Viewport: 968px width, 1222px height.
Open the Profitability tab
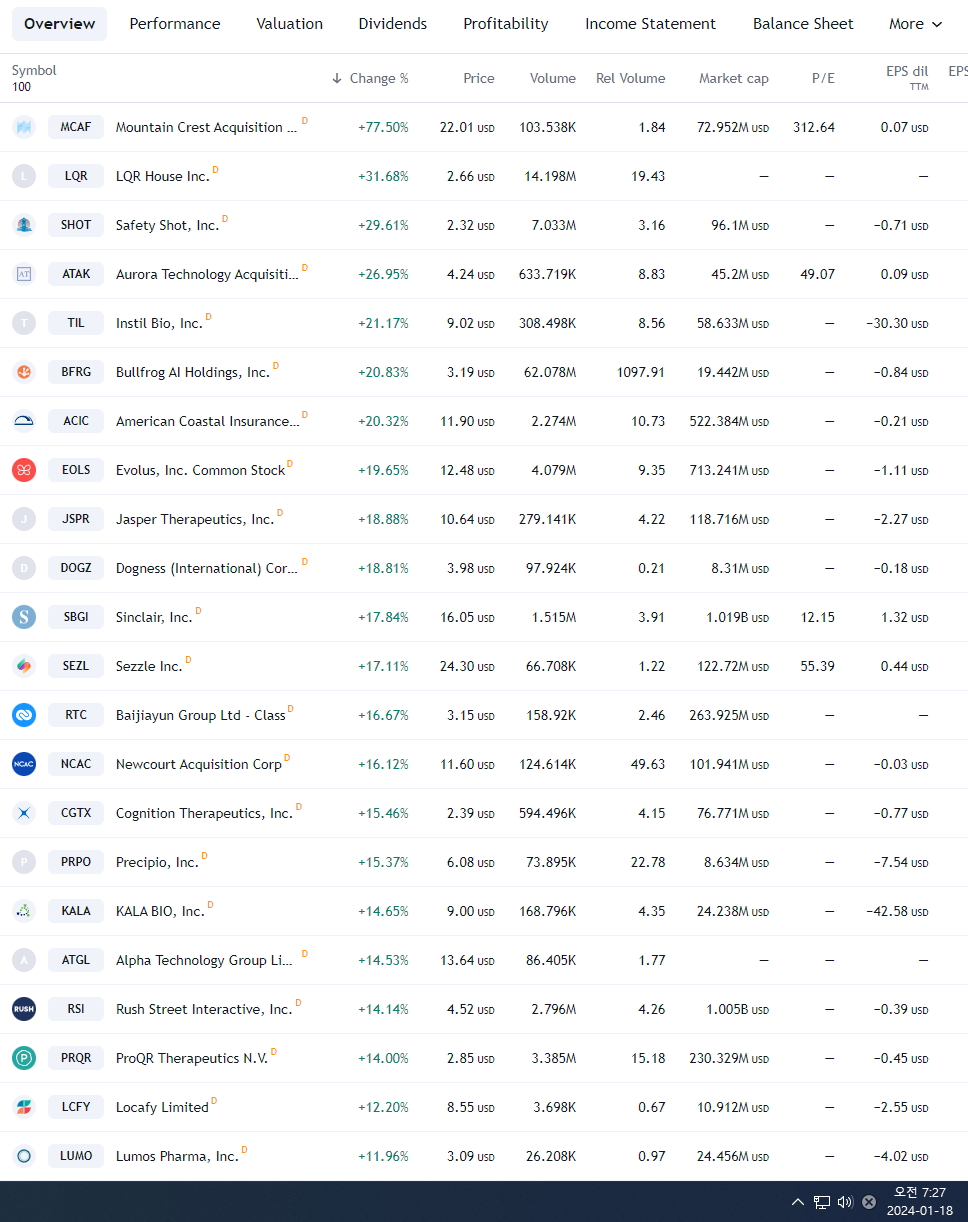(506, 24)
